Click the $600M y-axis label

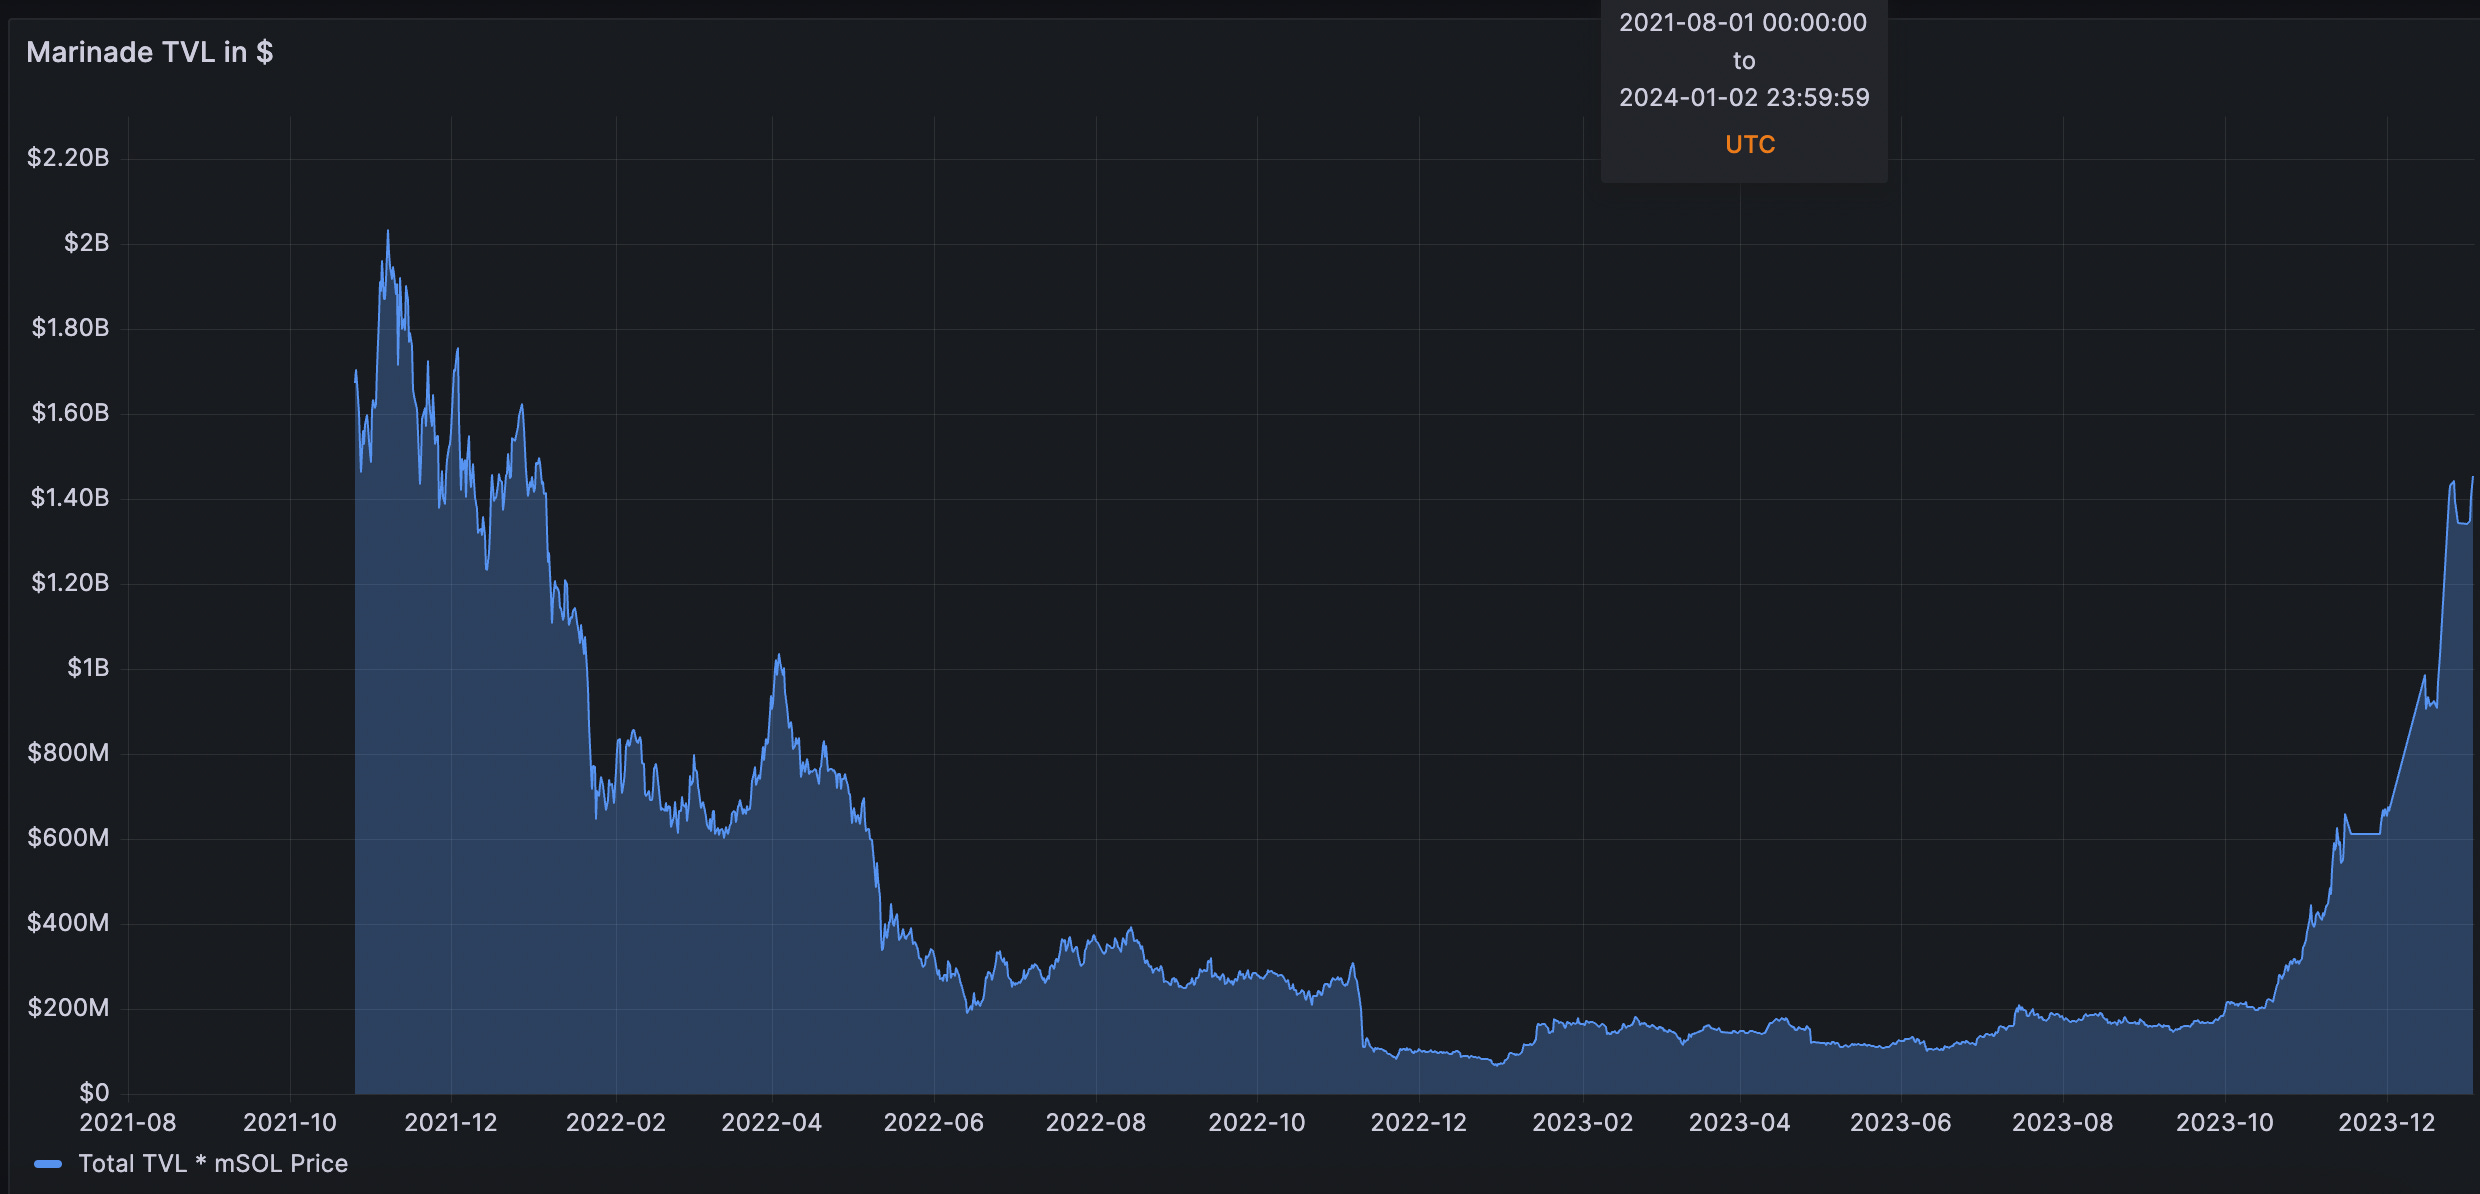(x=68, y=838)
